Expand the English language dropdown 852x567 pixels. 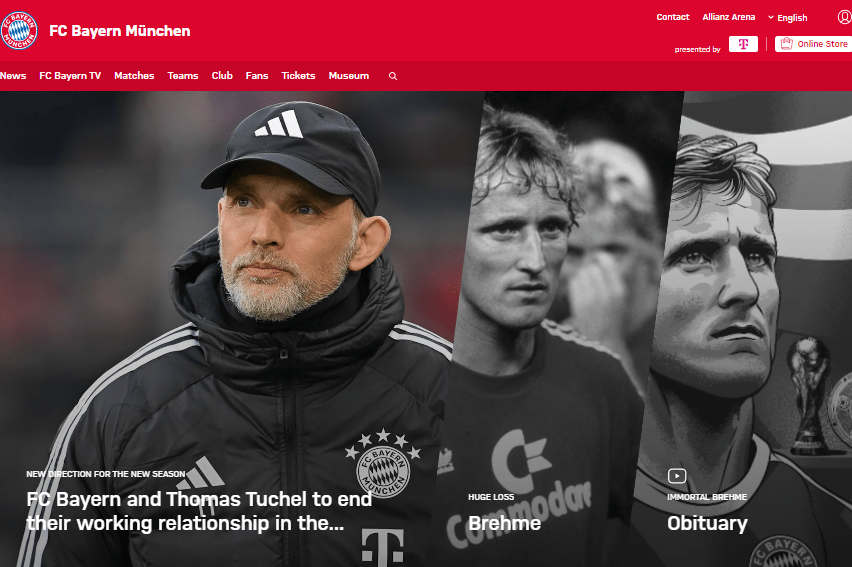tap(788, 18)
